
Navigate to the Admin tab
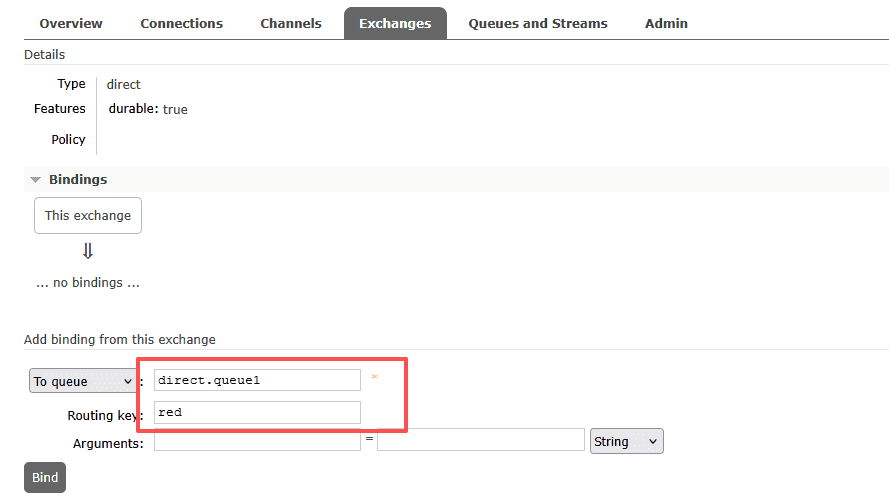pos(666,23)
